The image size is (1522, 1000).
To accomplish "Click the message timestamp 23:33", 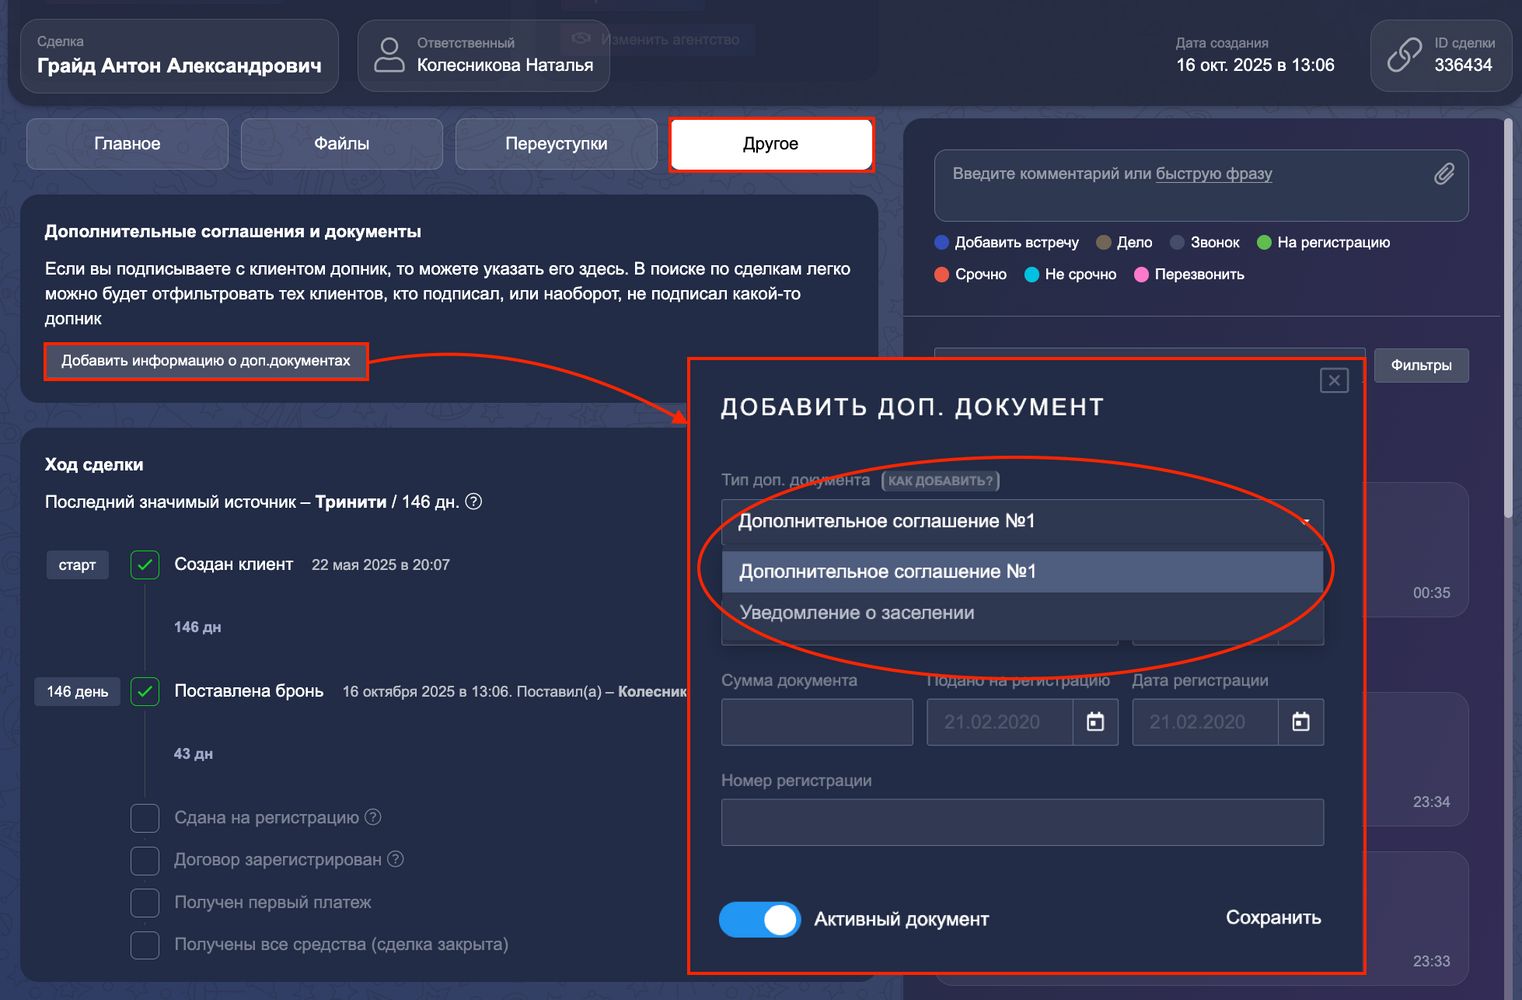I will pos(1431,961).
